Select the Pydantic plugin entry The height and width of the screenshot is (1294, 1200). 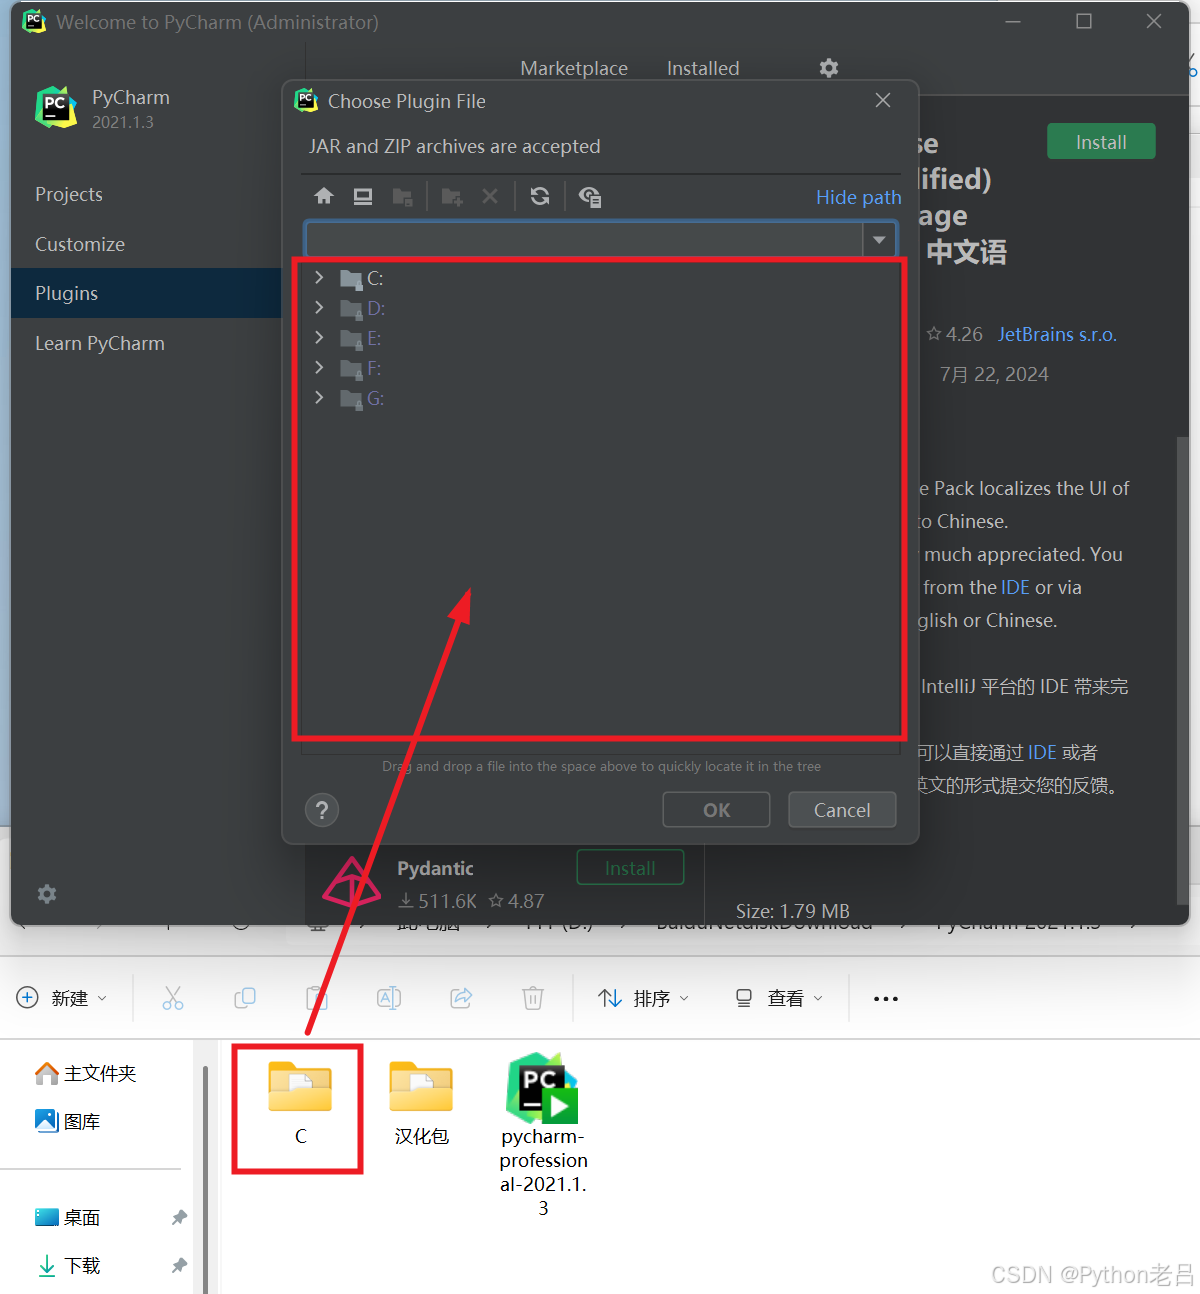pos(505,884)
